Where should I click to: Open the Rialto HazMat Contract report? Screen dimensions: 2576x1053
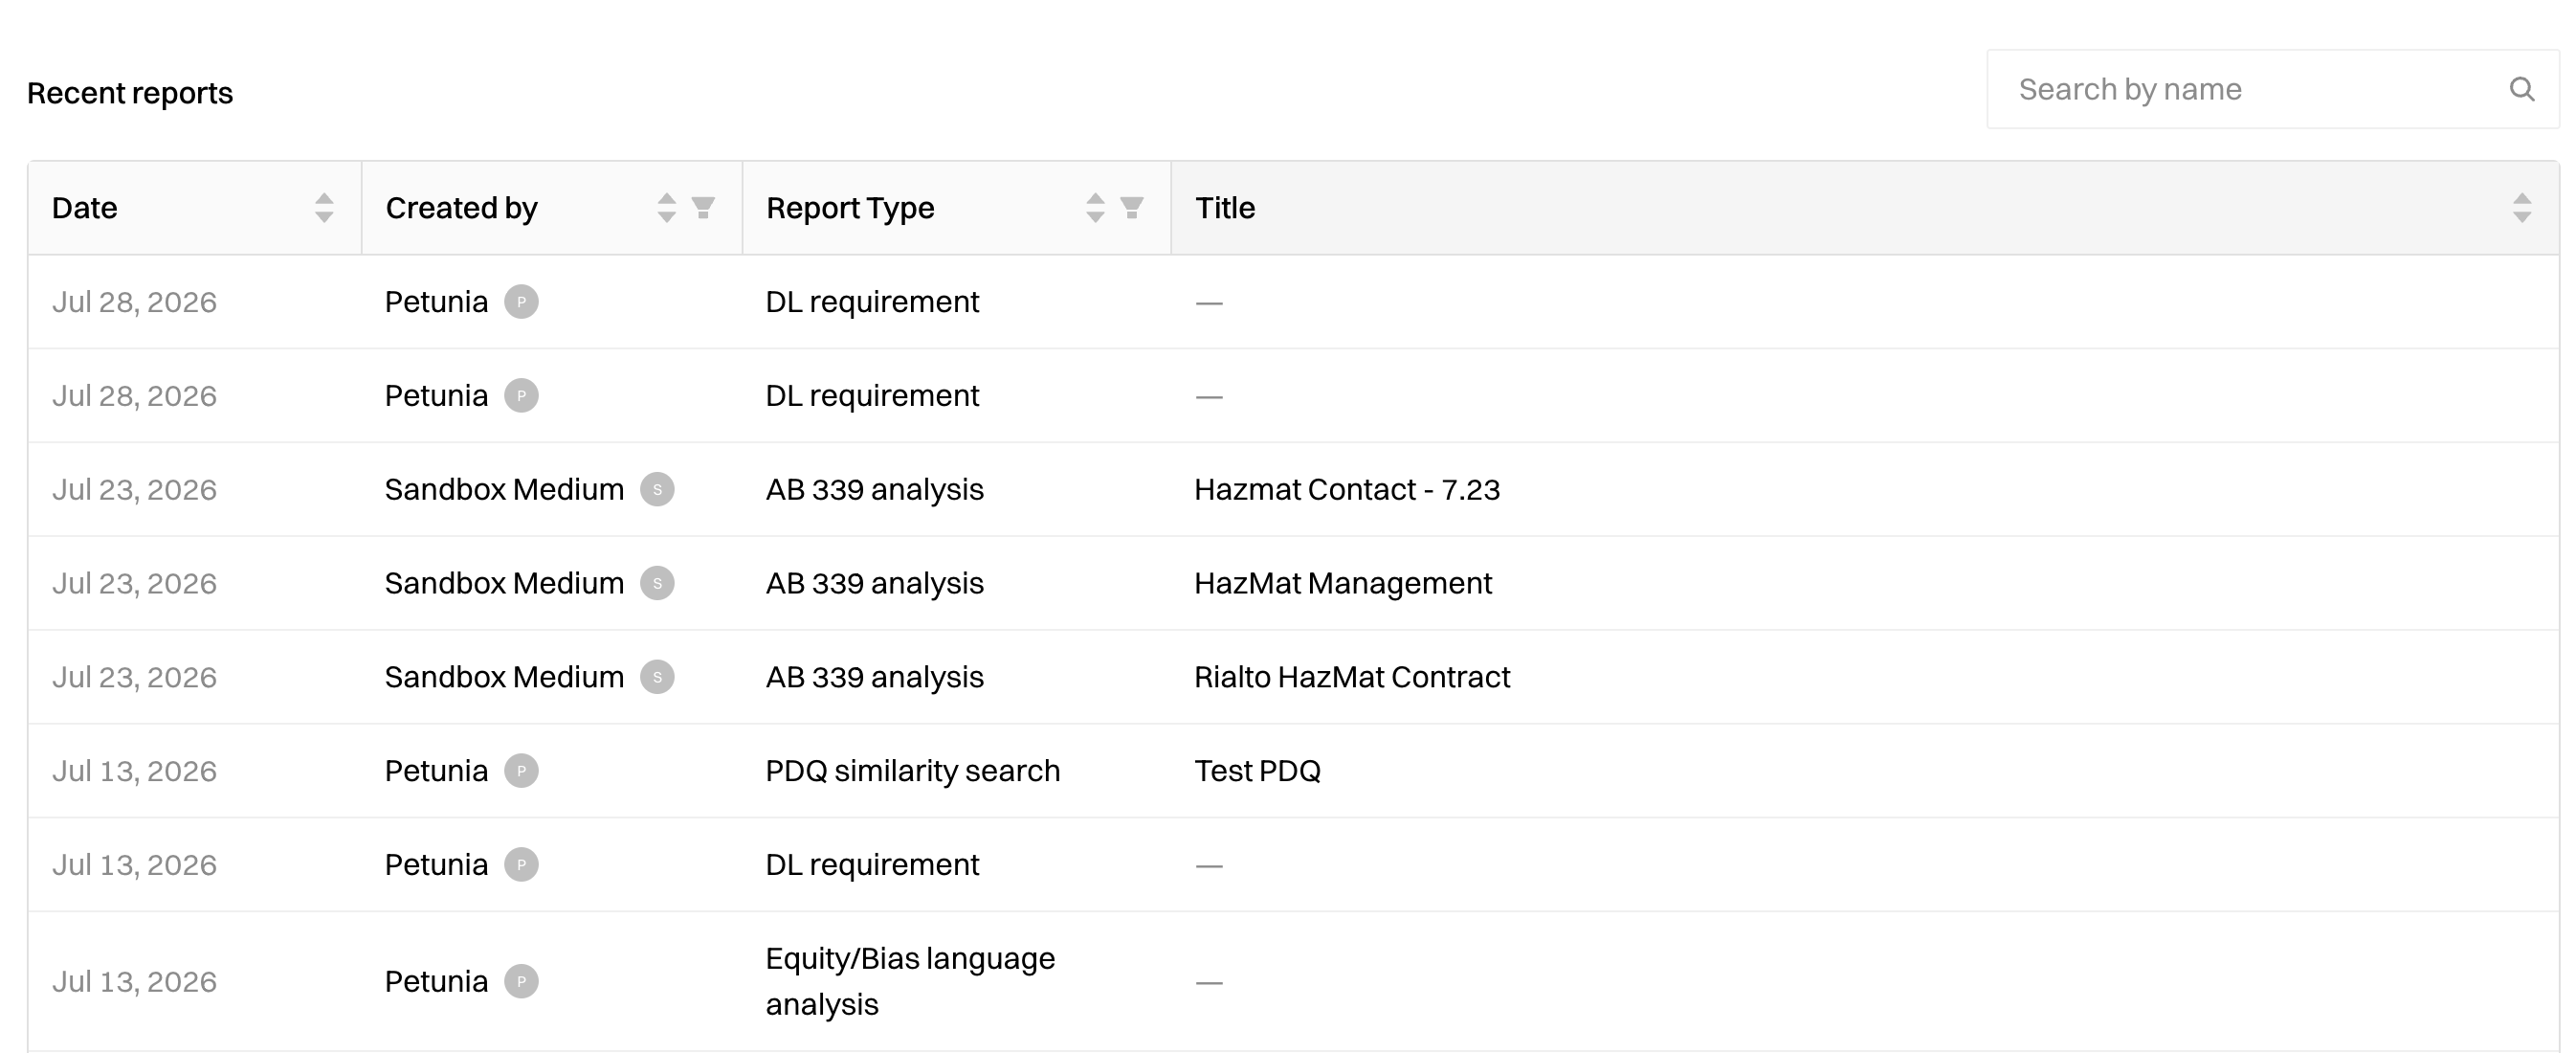1352,677
